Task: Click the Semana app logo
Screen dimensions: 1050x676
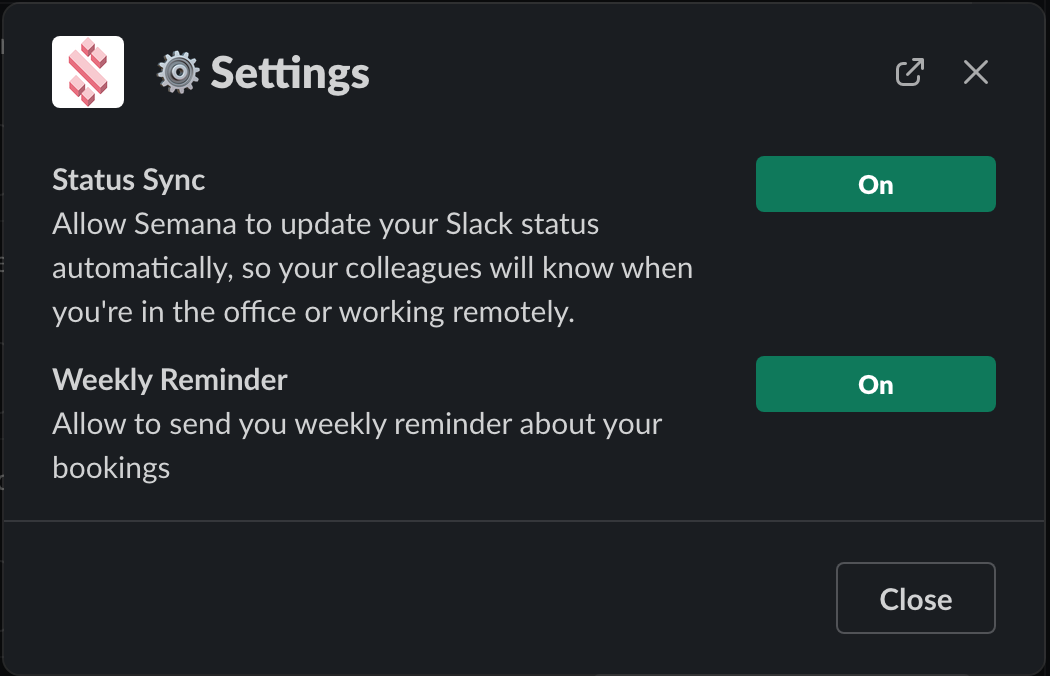Action: coord(88,72)
